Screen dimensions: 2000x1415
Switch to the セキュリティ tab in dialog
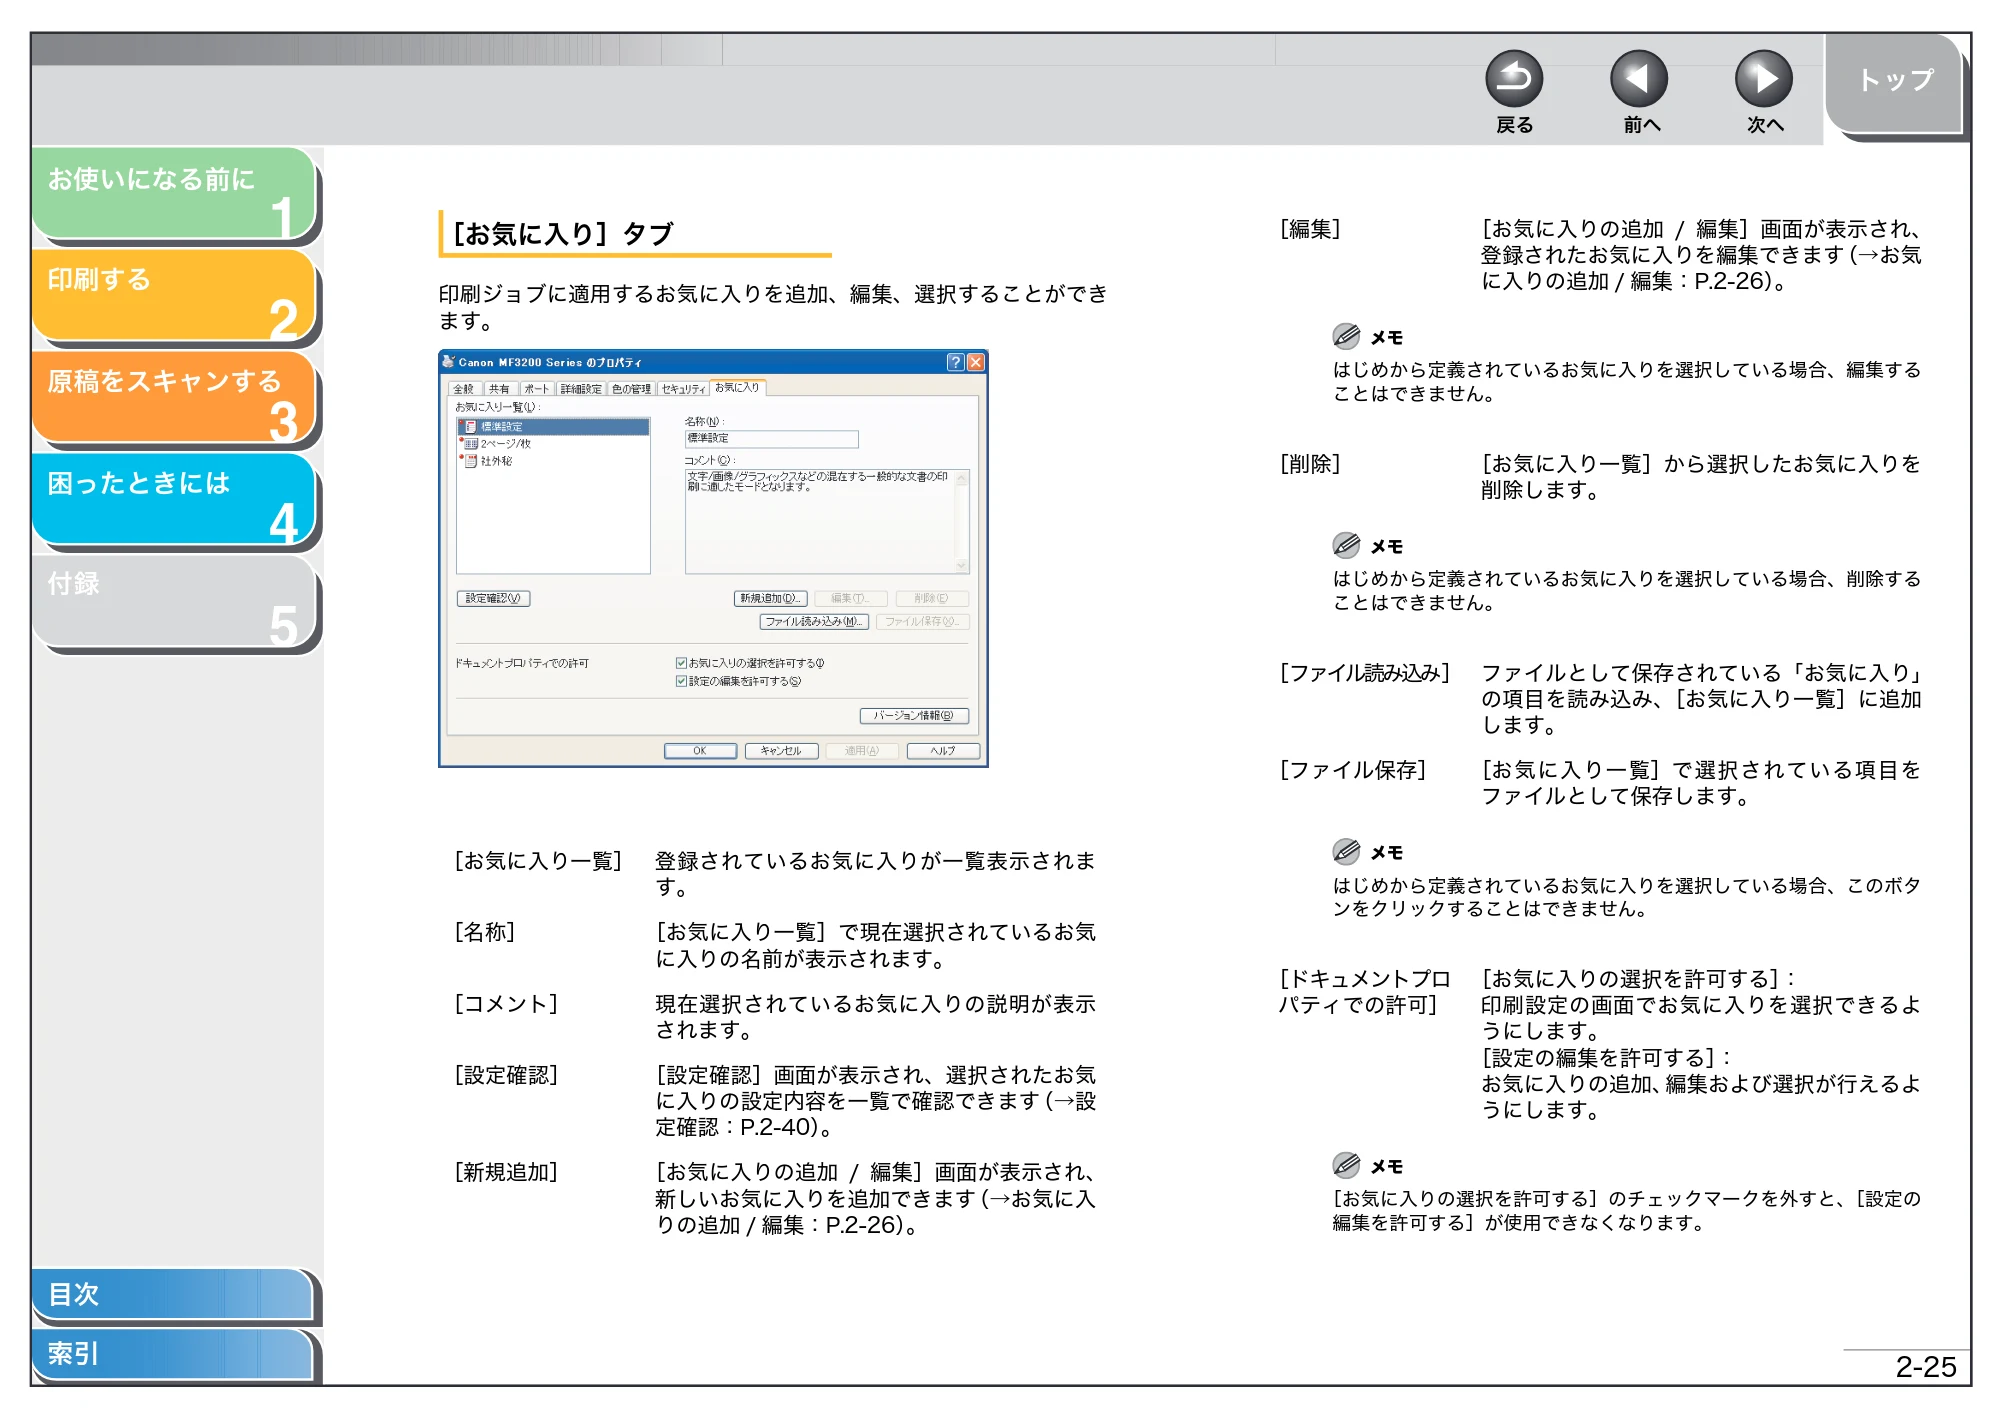pos(683,389)
